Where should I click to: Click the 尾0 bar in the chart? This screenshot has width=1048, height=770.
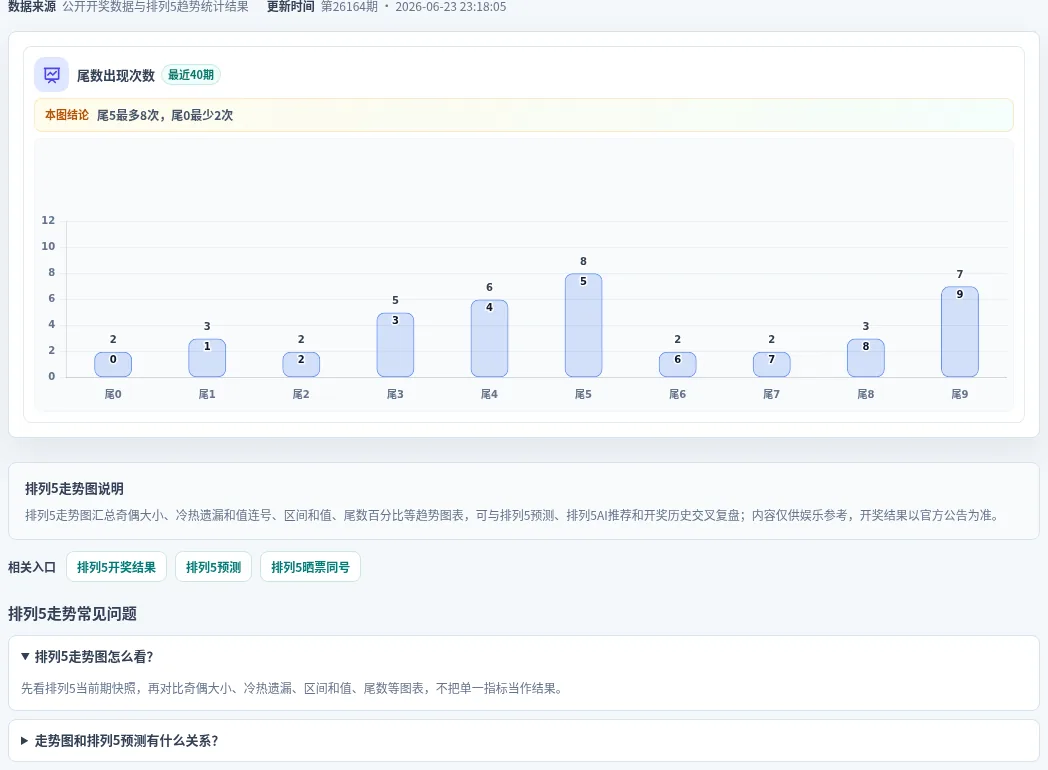[113, 364]
